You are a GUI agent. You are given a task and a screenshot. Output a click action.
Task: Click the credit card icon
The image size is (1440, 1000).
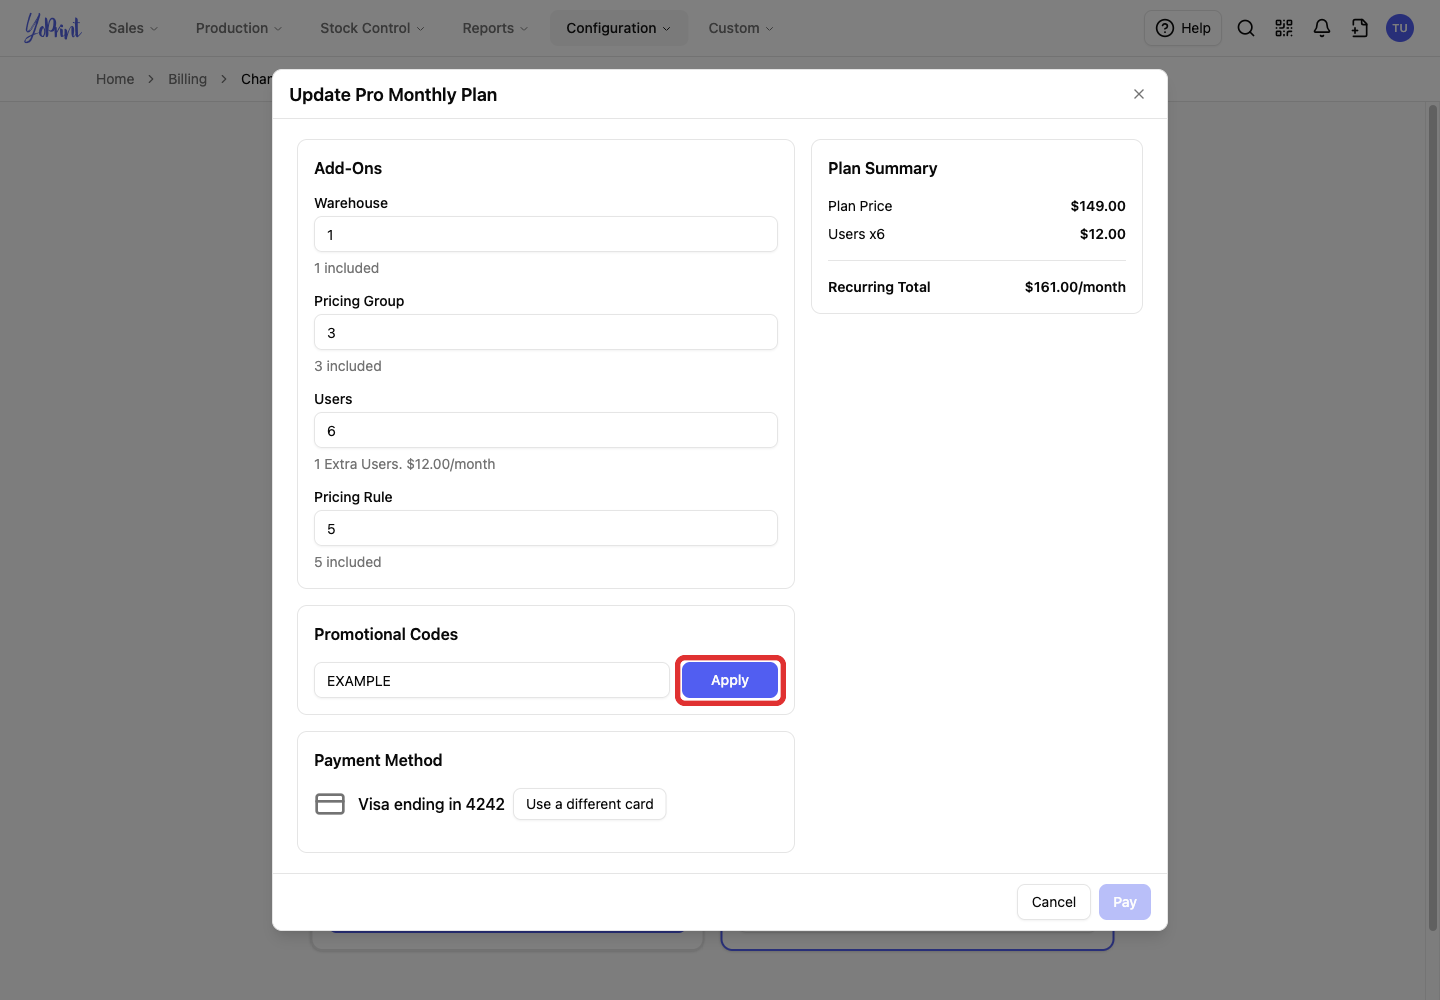tap(330, 804)
